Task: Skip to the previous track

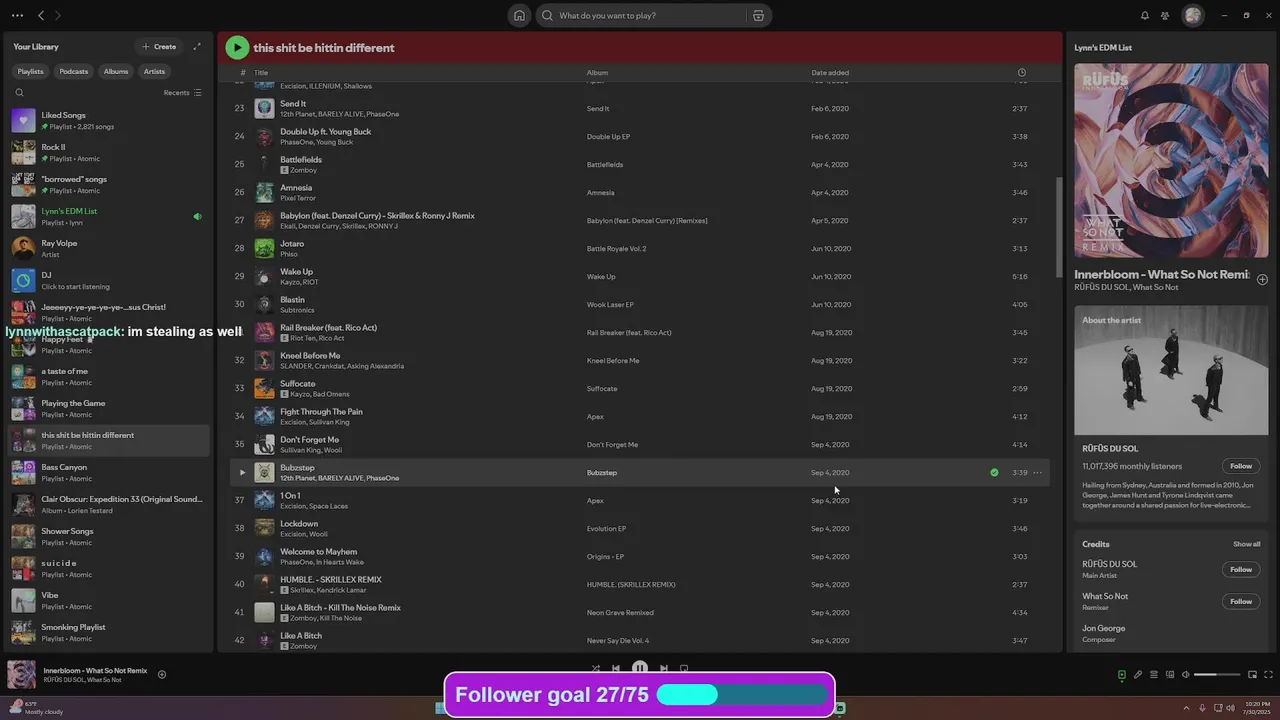Action: (x=616, y=668)
